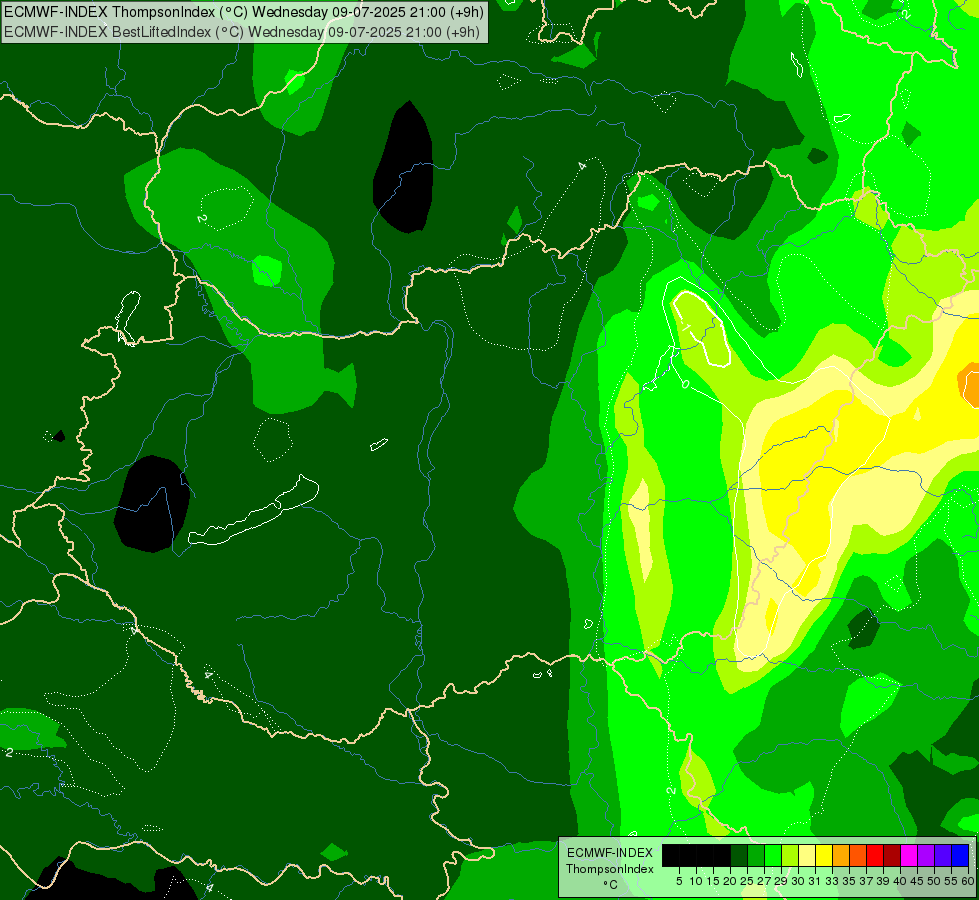Click the legend tick value 25
The height and width of the screenshot is (900, 979).
[747, 881]
